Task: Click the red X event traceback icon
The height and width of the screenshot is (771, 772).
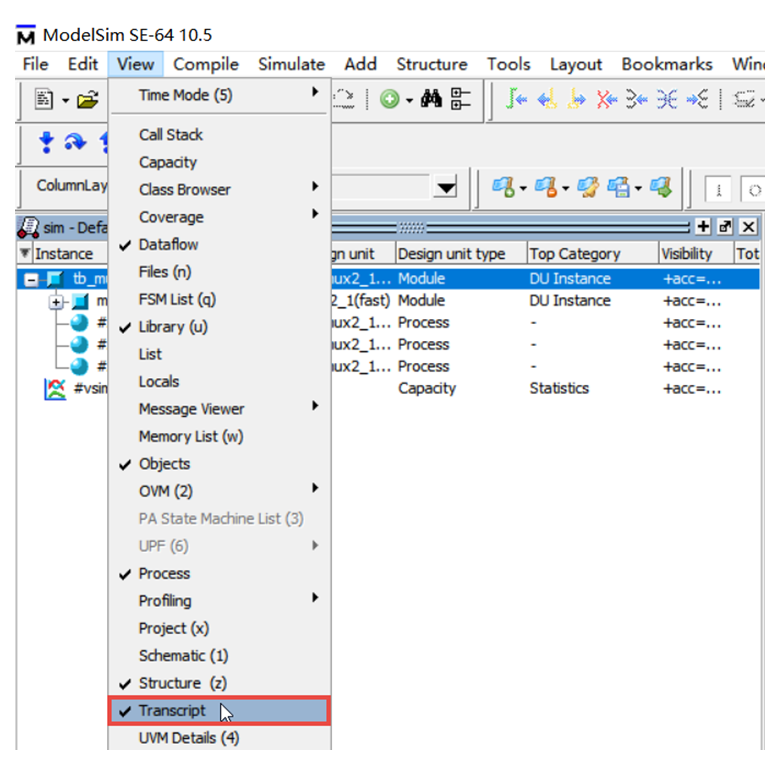Action: click(x=607, y=99)
